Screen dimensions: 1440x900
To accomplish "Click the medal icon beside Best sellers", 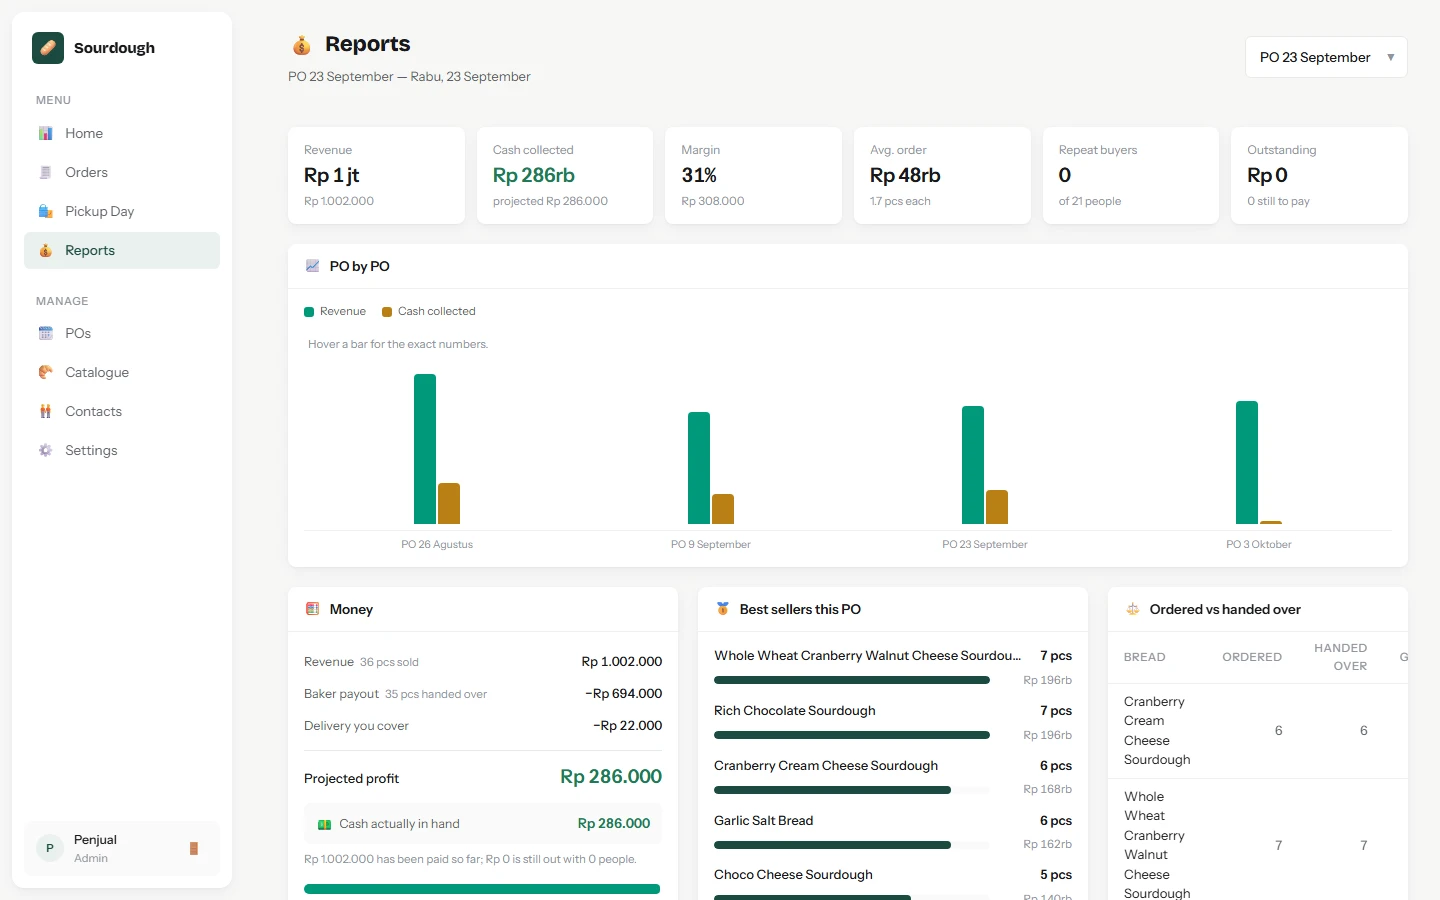I will tap(722, 609).
